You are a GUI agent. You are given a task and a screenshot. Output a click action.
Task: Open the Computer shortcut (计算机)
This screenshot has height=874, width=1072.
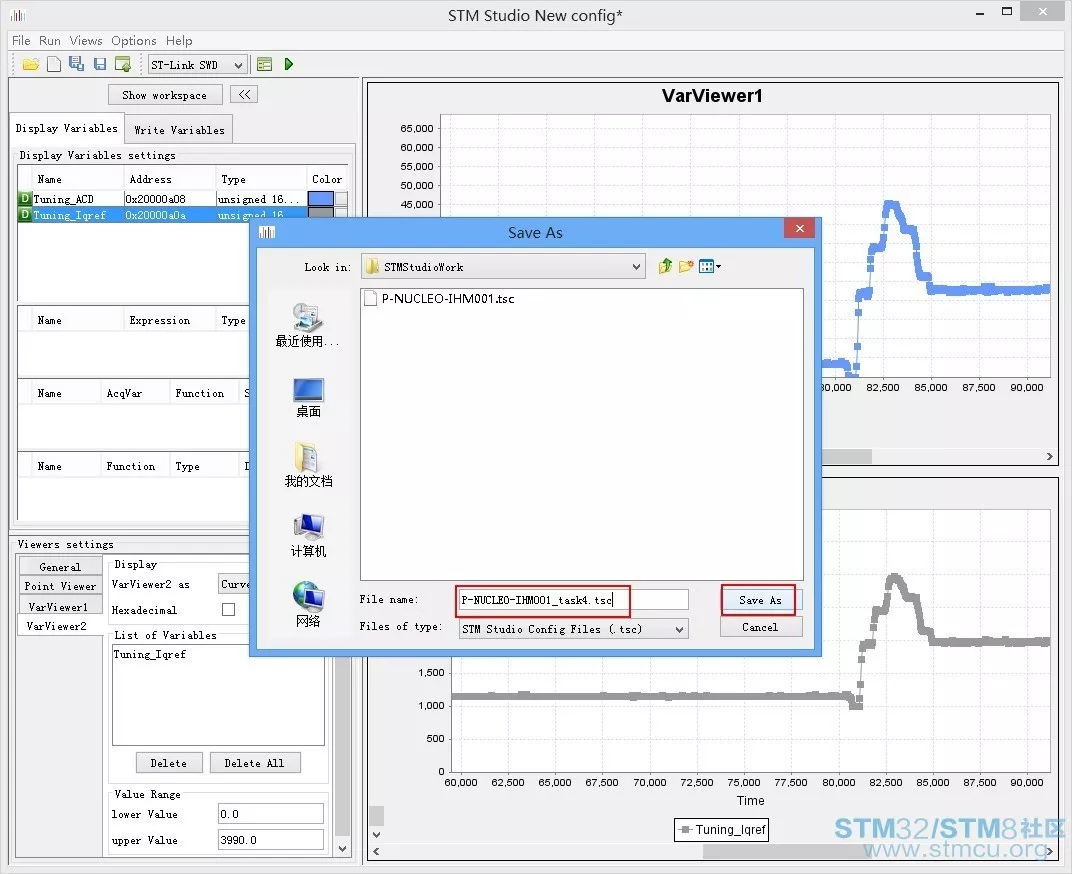click(x=308, y=535)
